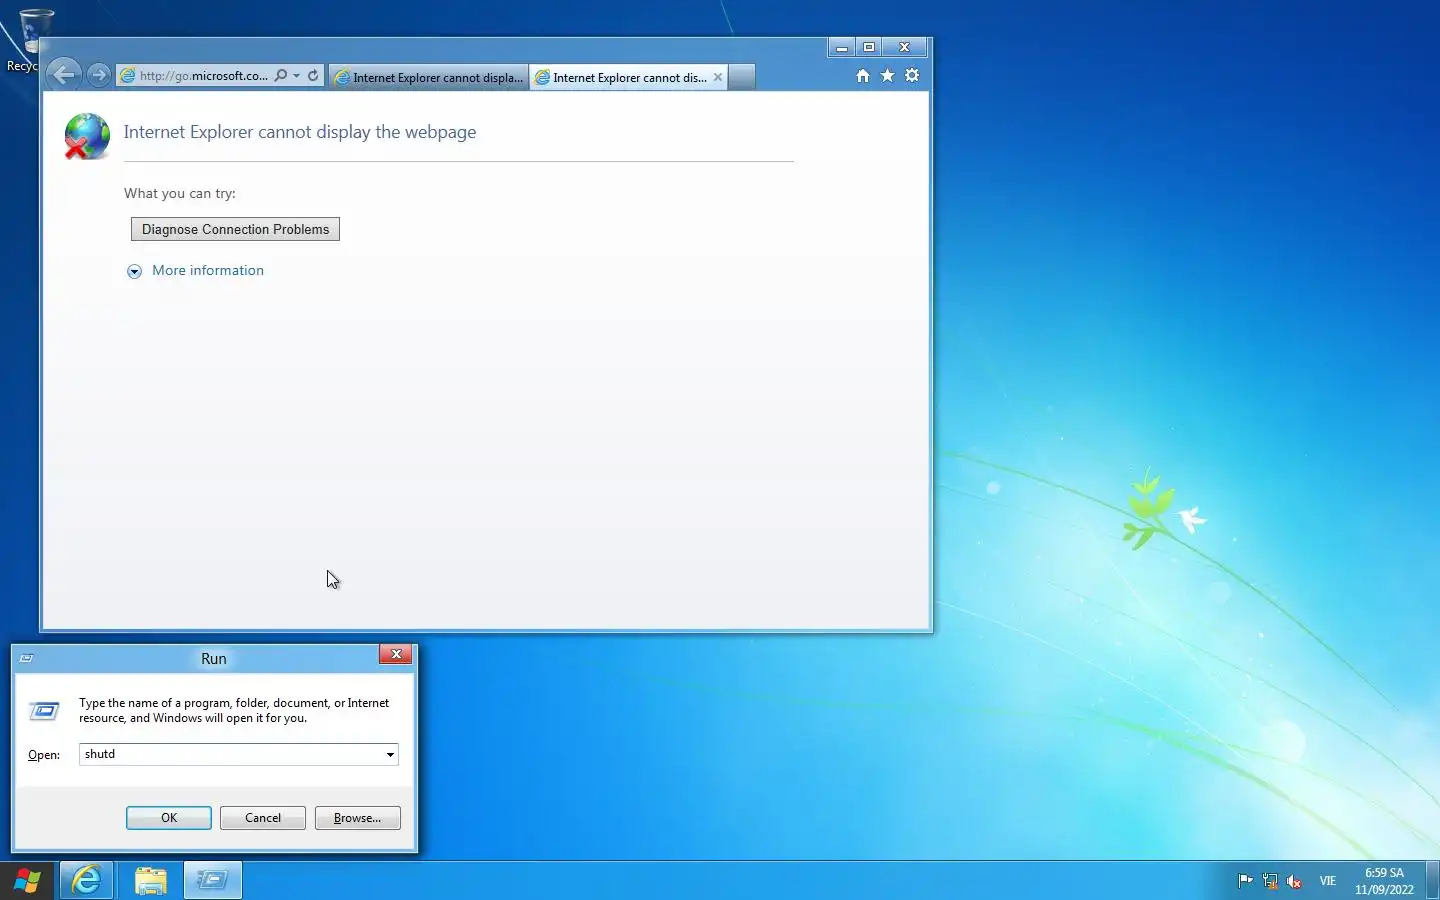Minimize the Internet Explorer window
Viewport: 1440px width, 900px height.
point(842,47)
